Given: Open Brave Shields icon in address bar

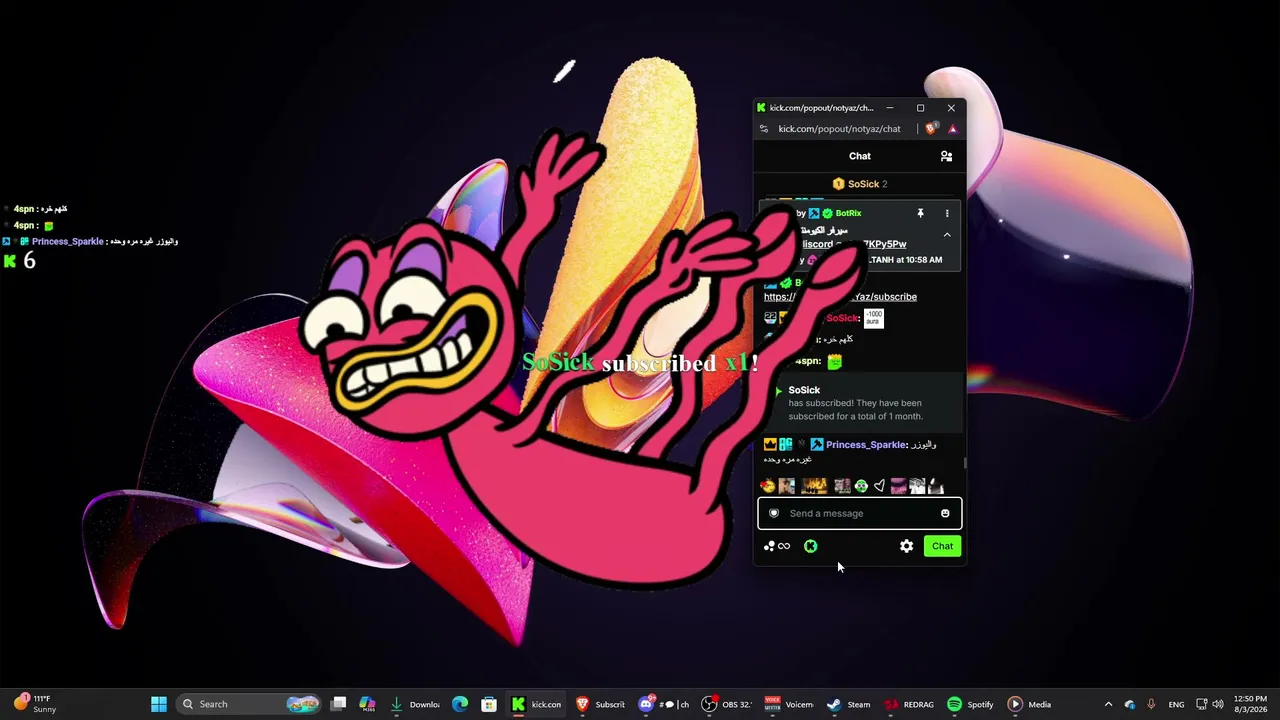Looking at the screenshot, I should [931, 129].
